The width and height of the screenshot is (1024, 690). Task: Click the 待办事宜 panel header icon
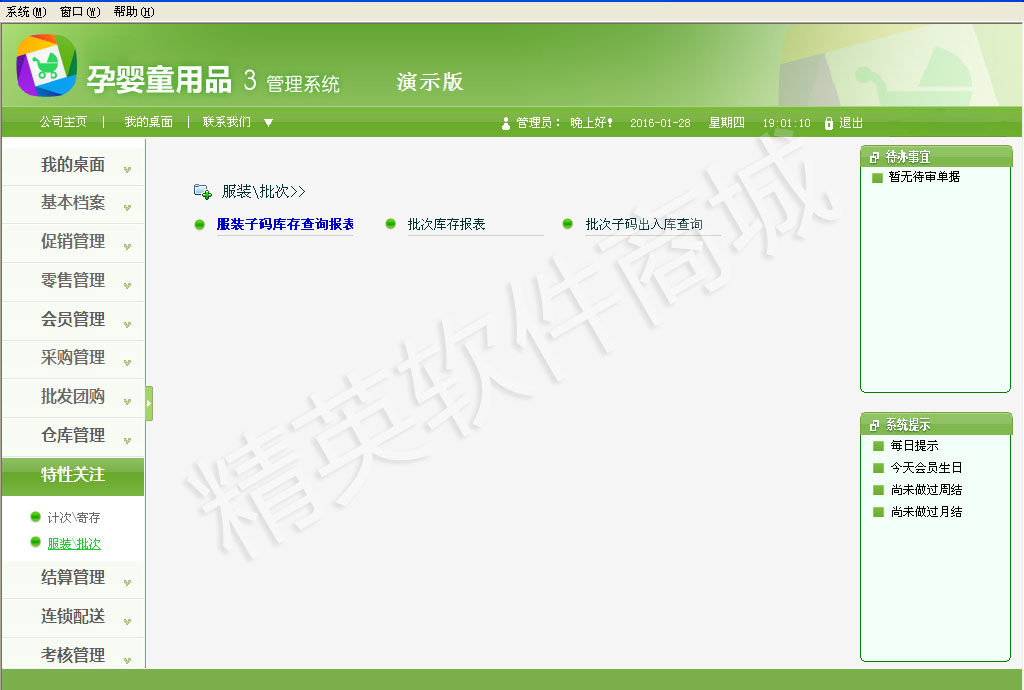click(x=874, y=157)
